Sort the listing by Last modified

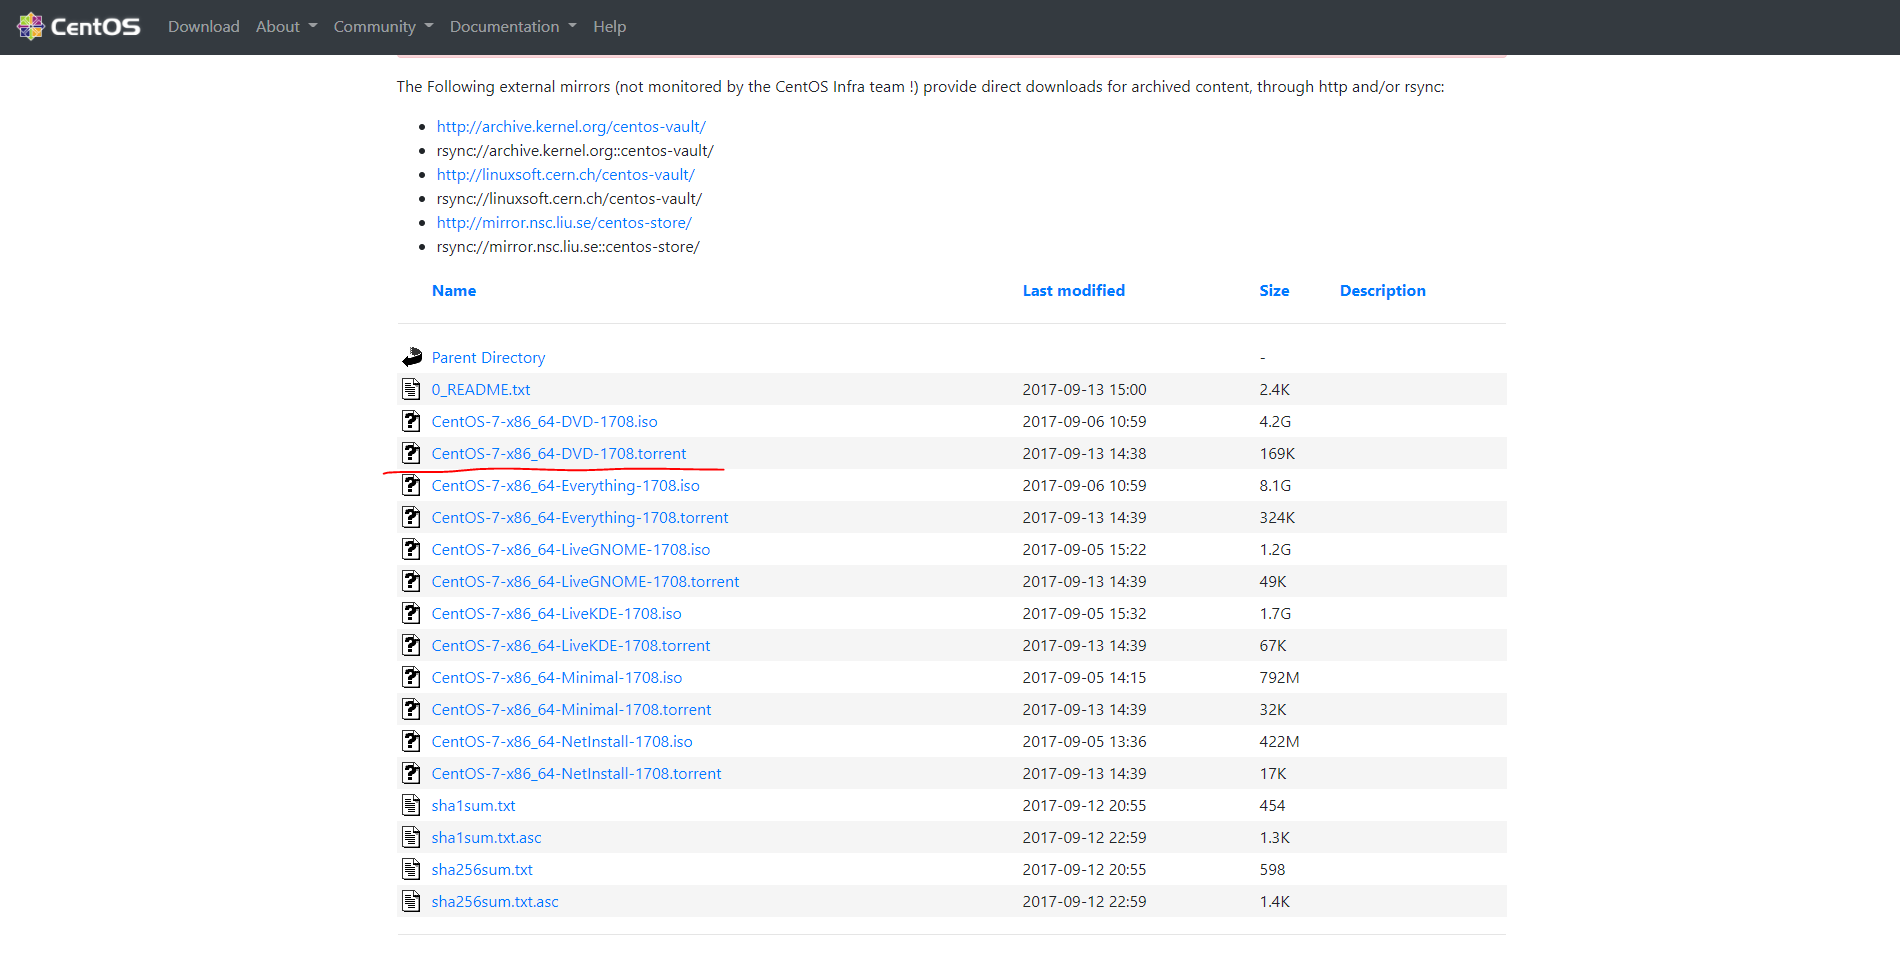(1074, 290)
